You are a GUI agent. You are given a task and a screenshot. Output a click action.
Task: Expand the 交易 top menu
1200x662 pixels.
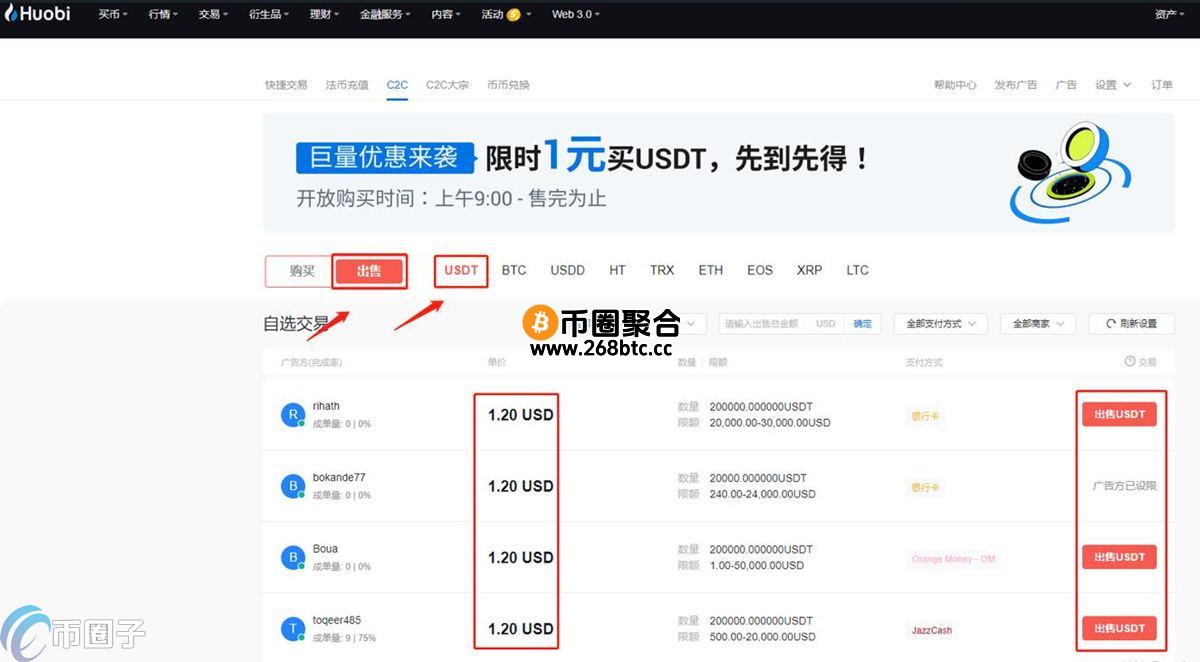pyautogui.click(x=213, y=15)
